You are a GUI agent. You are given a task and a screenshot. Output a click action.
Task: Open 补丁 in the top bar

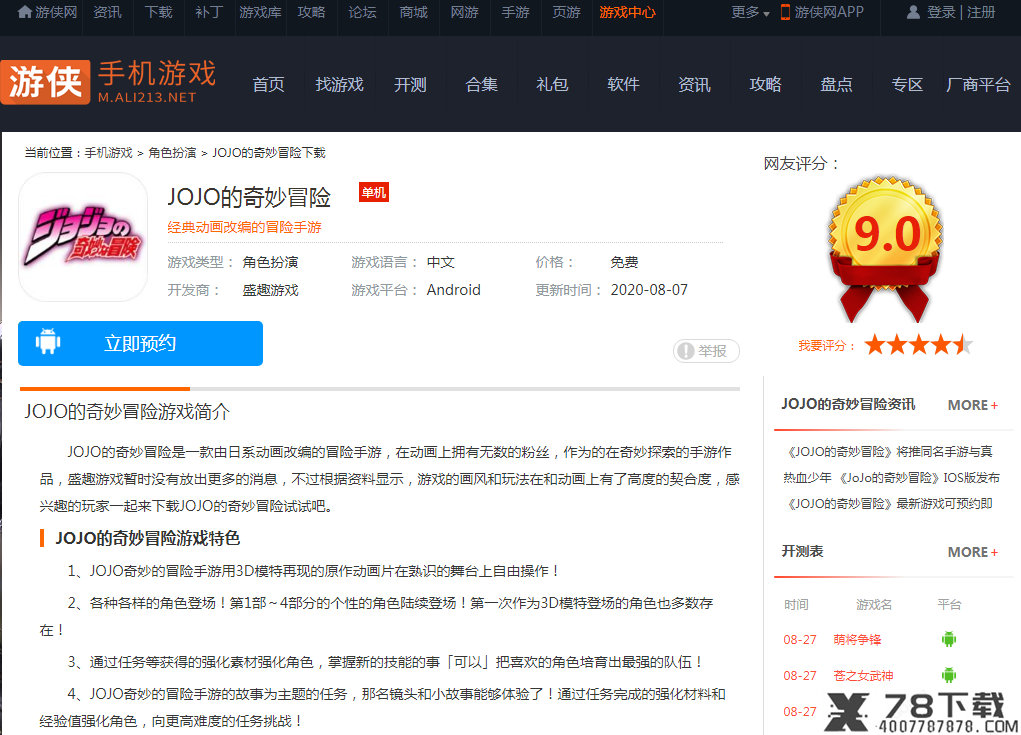[209, 12]
